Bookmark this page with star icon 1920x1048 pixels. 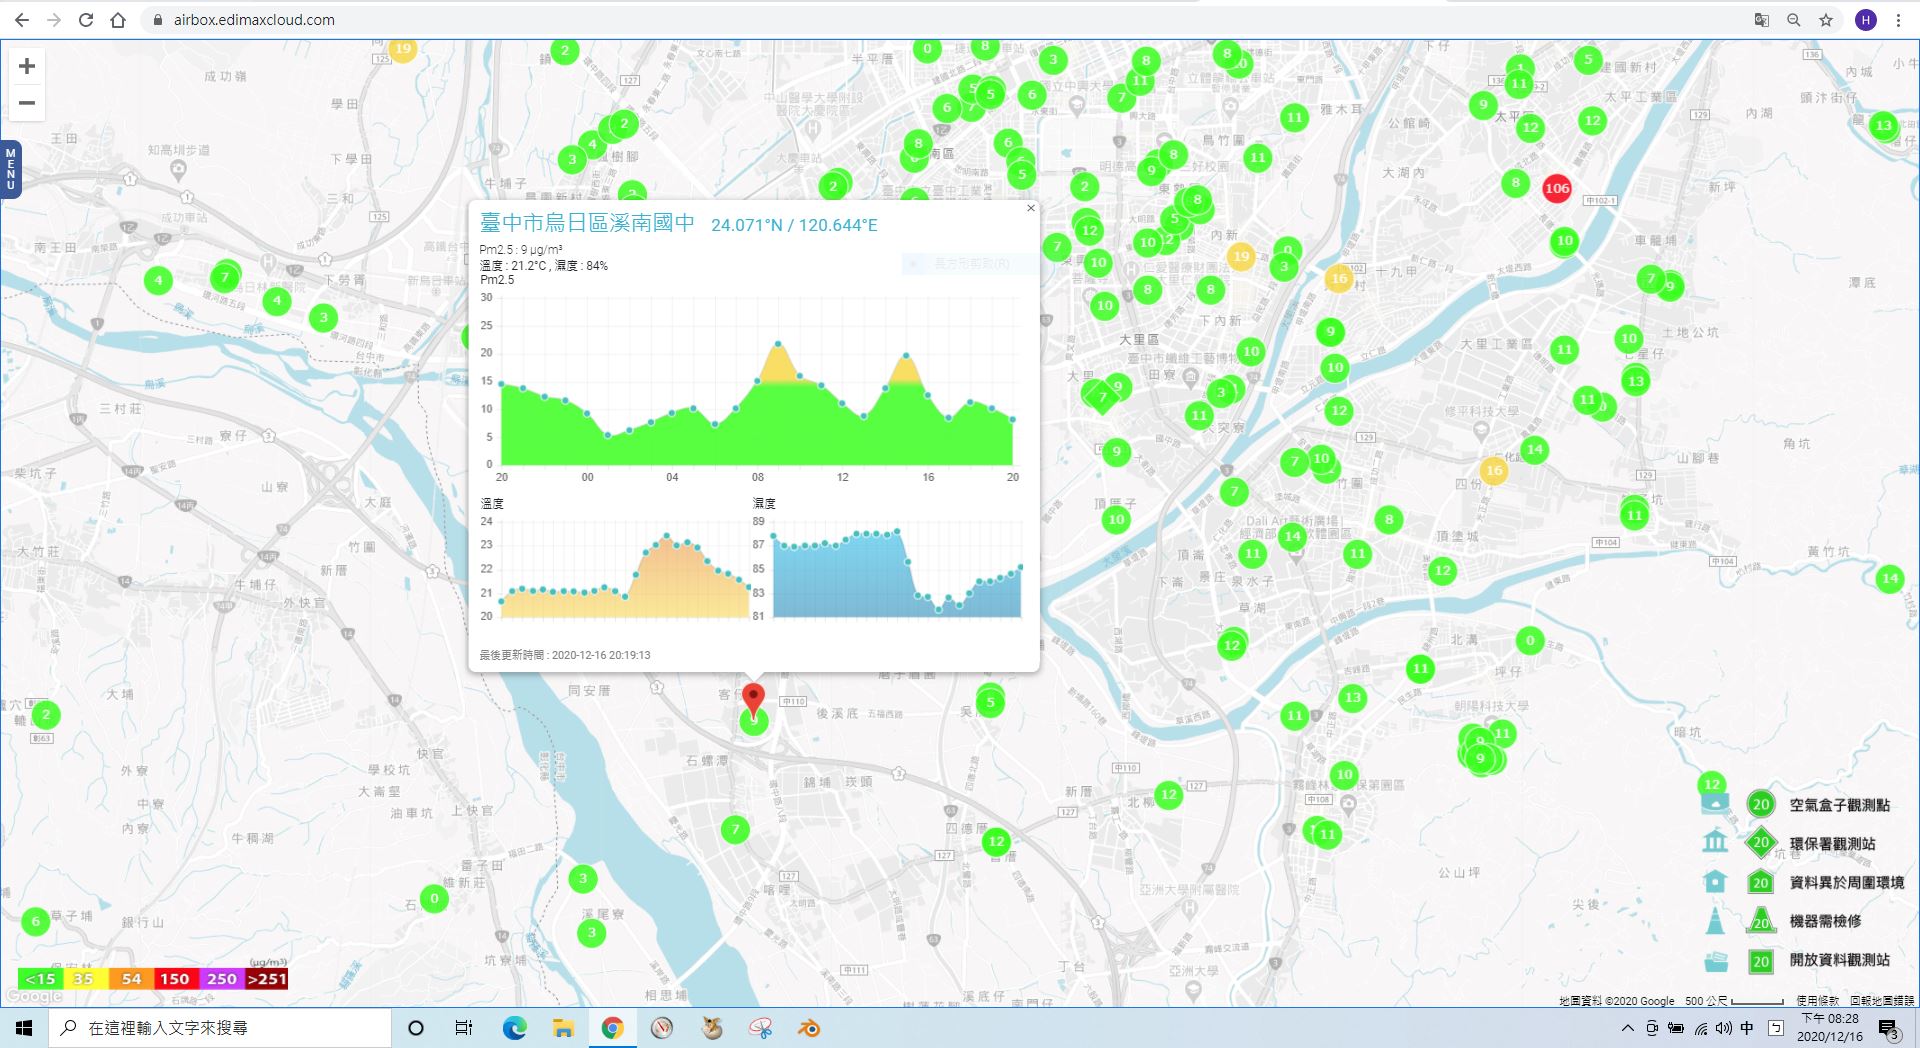point(1826,20)
